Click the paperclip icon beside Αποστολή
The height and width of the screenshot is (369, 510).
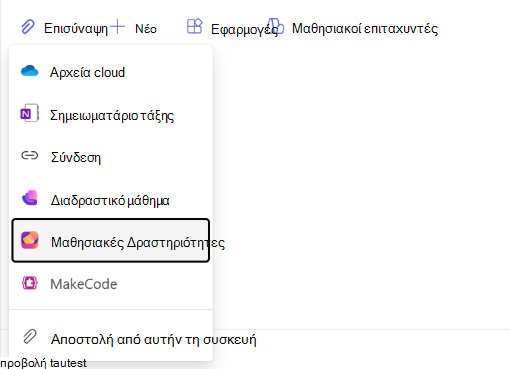(x=30, y=337)
